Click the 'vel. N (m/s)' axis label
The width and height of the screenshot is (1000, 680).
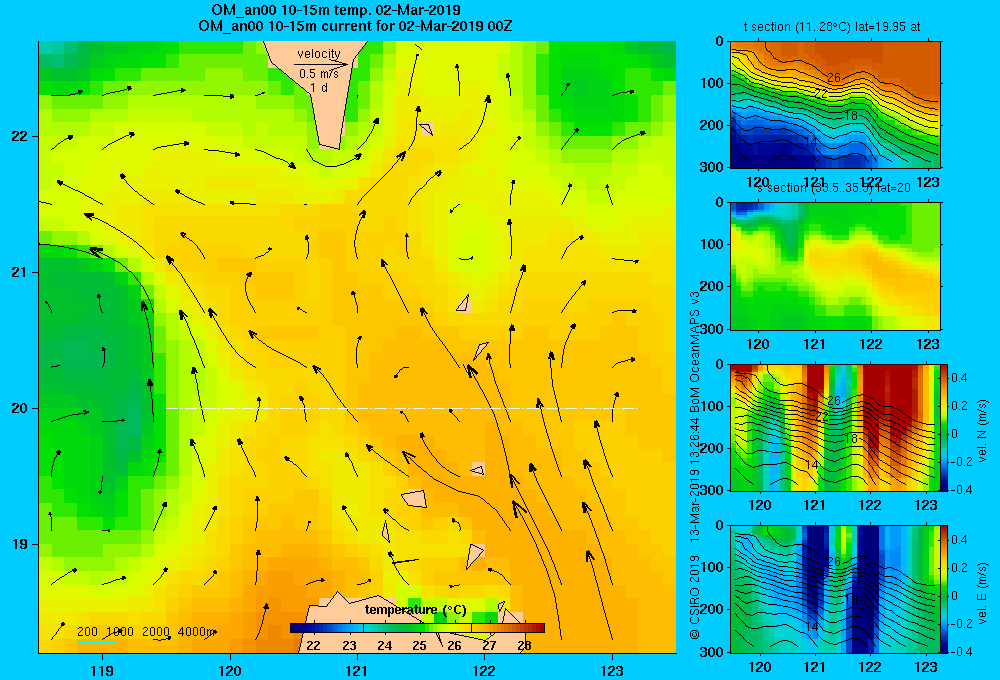(983, 431)
